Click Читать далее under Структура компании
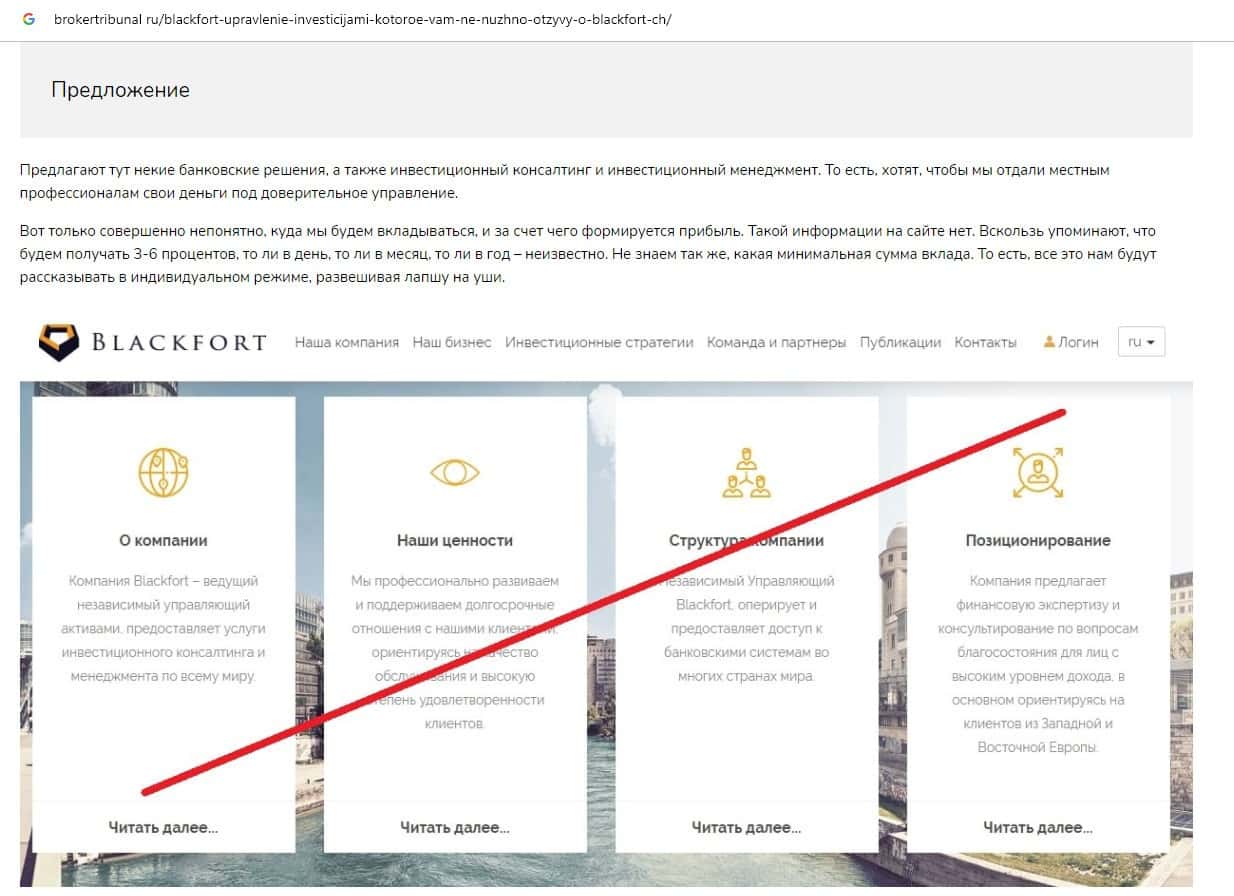1234x896 pixels. [x=746, y=827]
